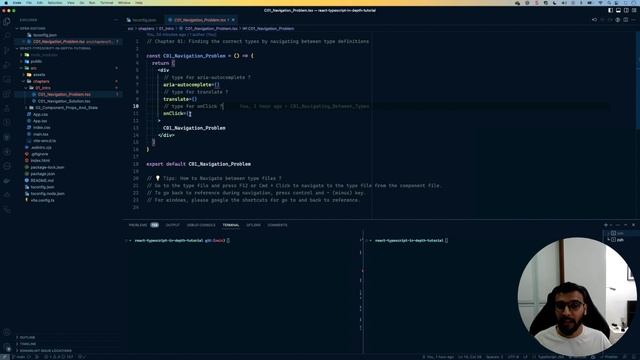640x360 pixels.
Task: Switch to the tsconfig.json editor tab
Action: tap(143, 20)
